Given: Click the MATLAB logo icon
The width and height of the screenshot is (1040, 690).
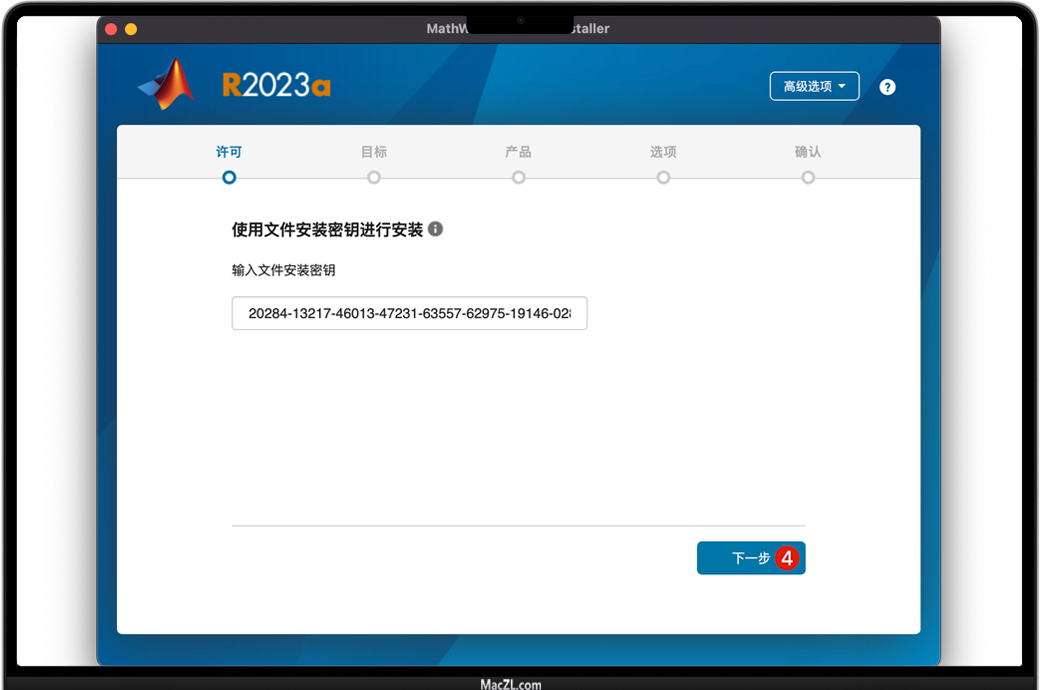Looking at the screenshot, I should pos(166,84).
